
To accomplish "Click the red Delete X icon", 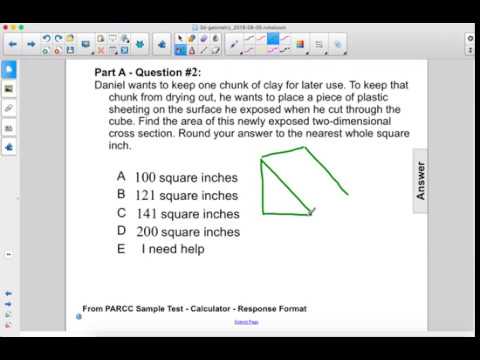I will pos(101,51).
